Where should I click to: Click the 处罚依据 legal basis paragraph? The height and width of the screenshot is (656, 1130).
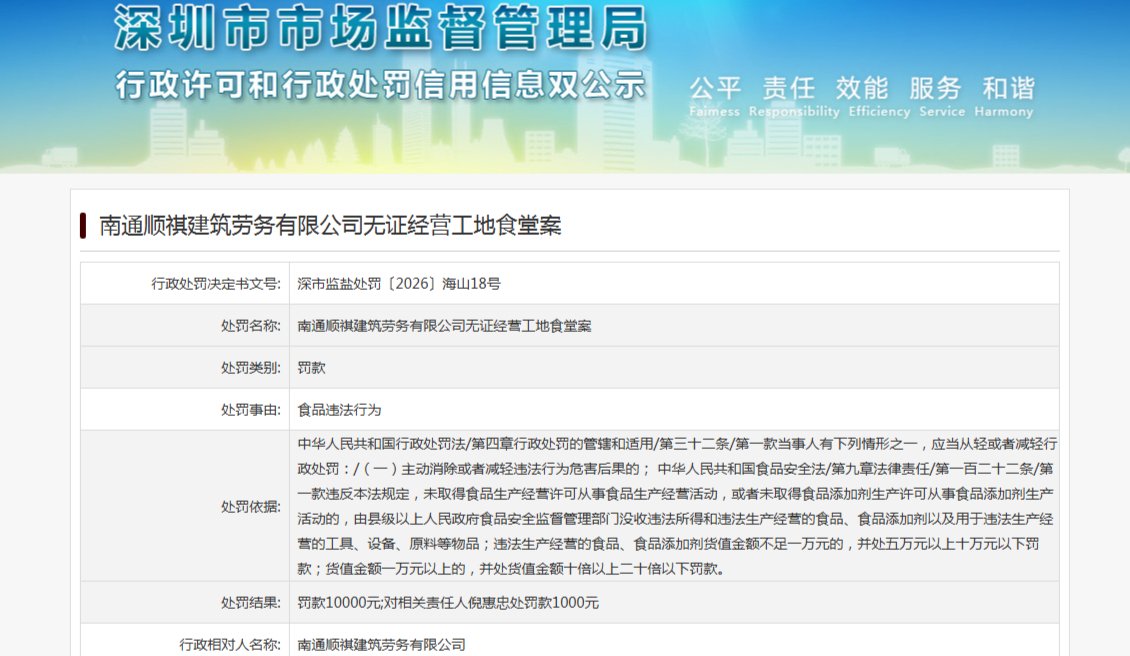(x=677, y=506)
